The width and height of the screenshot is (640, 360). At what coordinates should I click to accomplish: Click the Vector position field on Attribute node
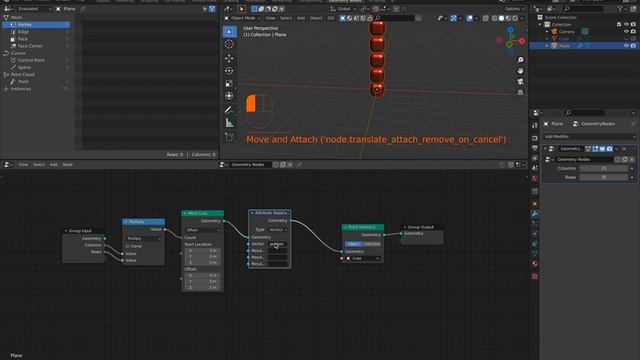(278, 244)
